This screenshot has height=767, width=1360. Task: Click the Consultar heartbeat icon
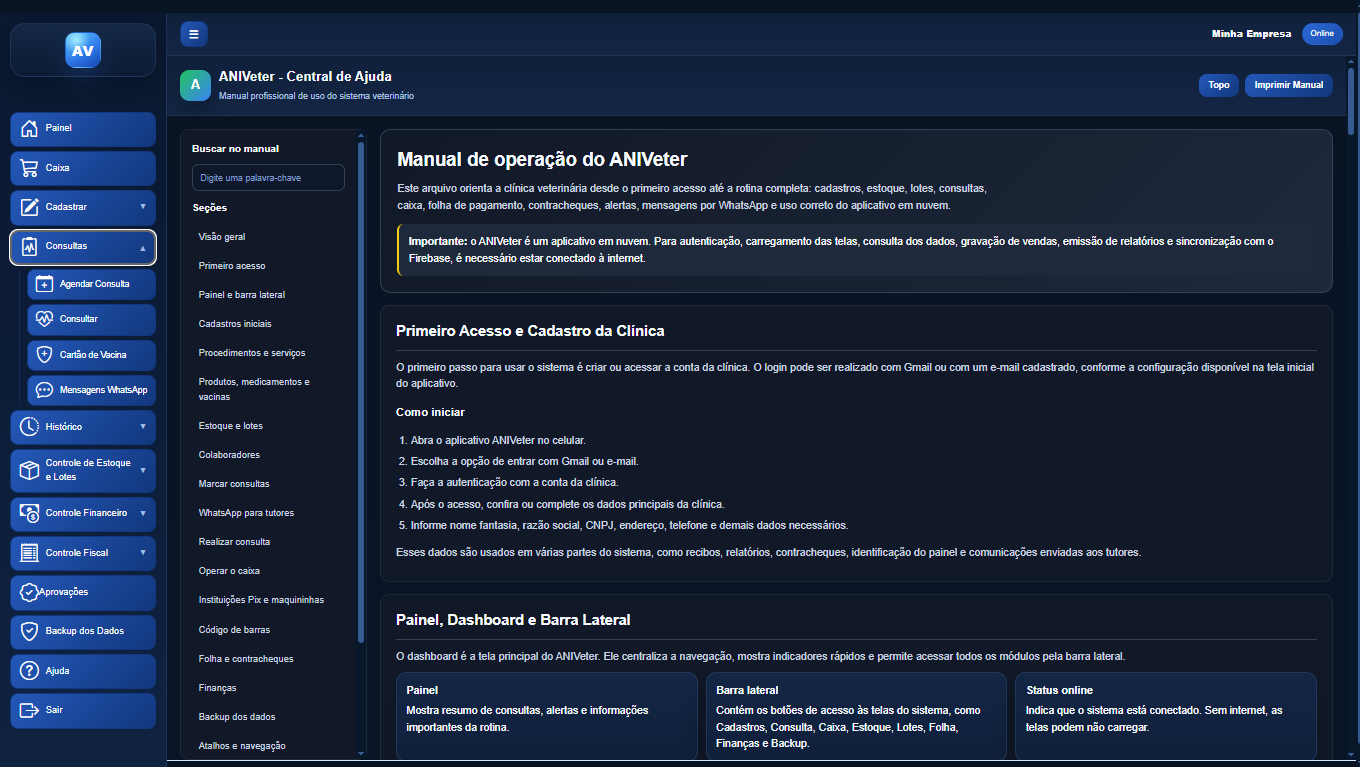pos(44,319)
